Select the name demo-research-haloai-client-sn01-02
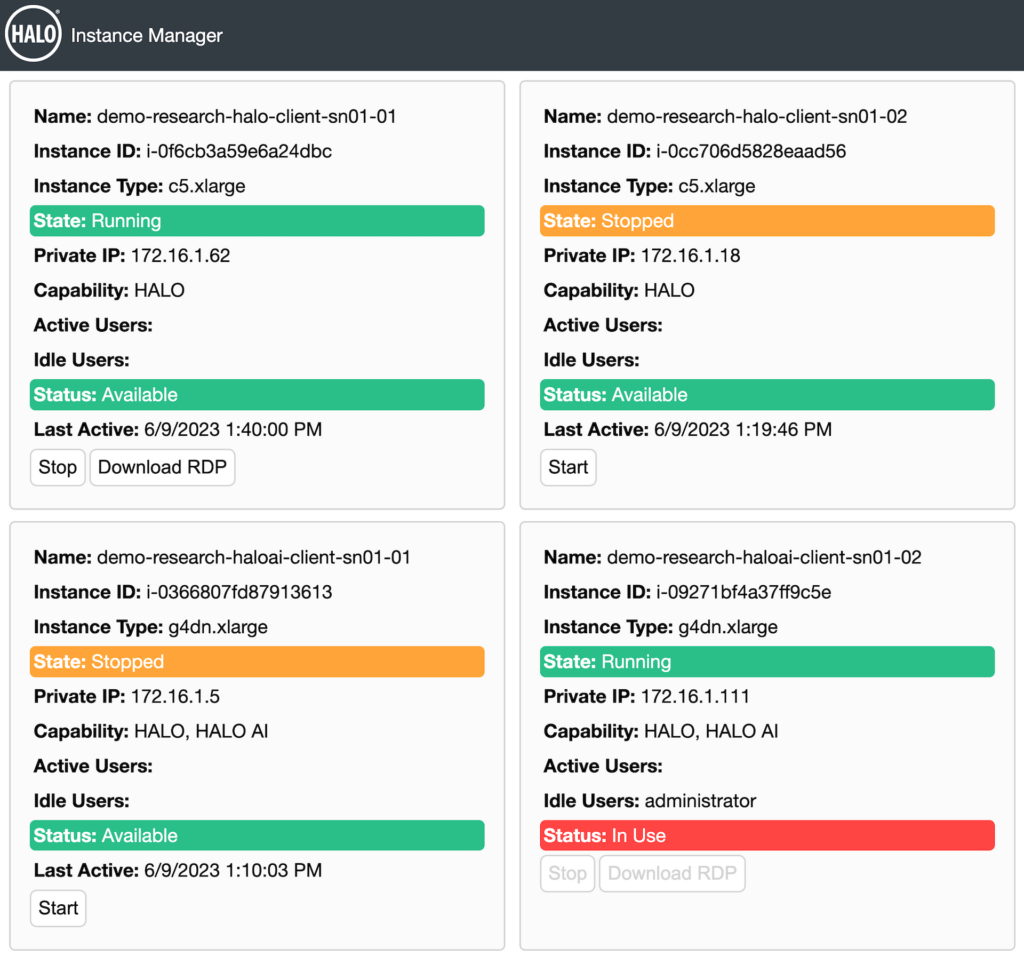The width and height of the screenshot is (1024, 956). [x=764, y=558]
